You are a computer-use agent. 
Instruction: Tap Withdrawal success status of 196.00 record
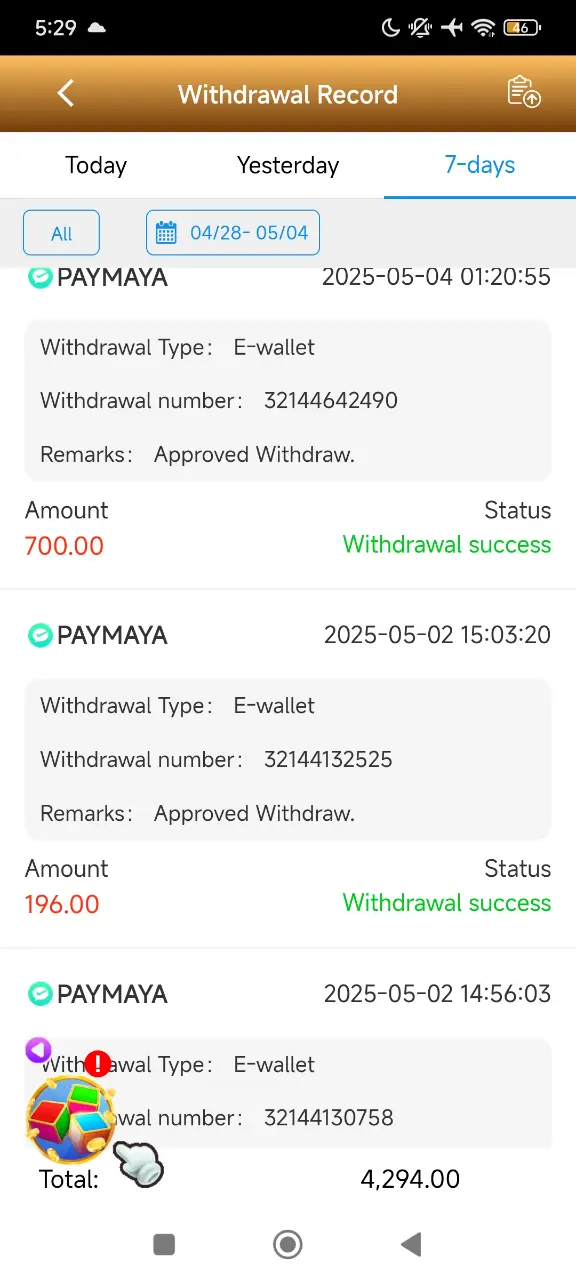(x=447, y=903)
